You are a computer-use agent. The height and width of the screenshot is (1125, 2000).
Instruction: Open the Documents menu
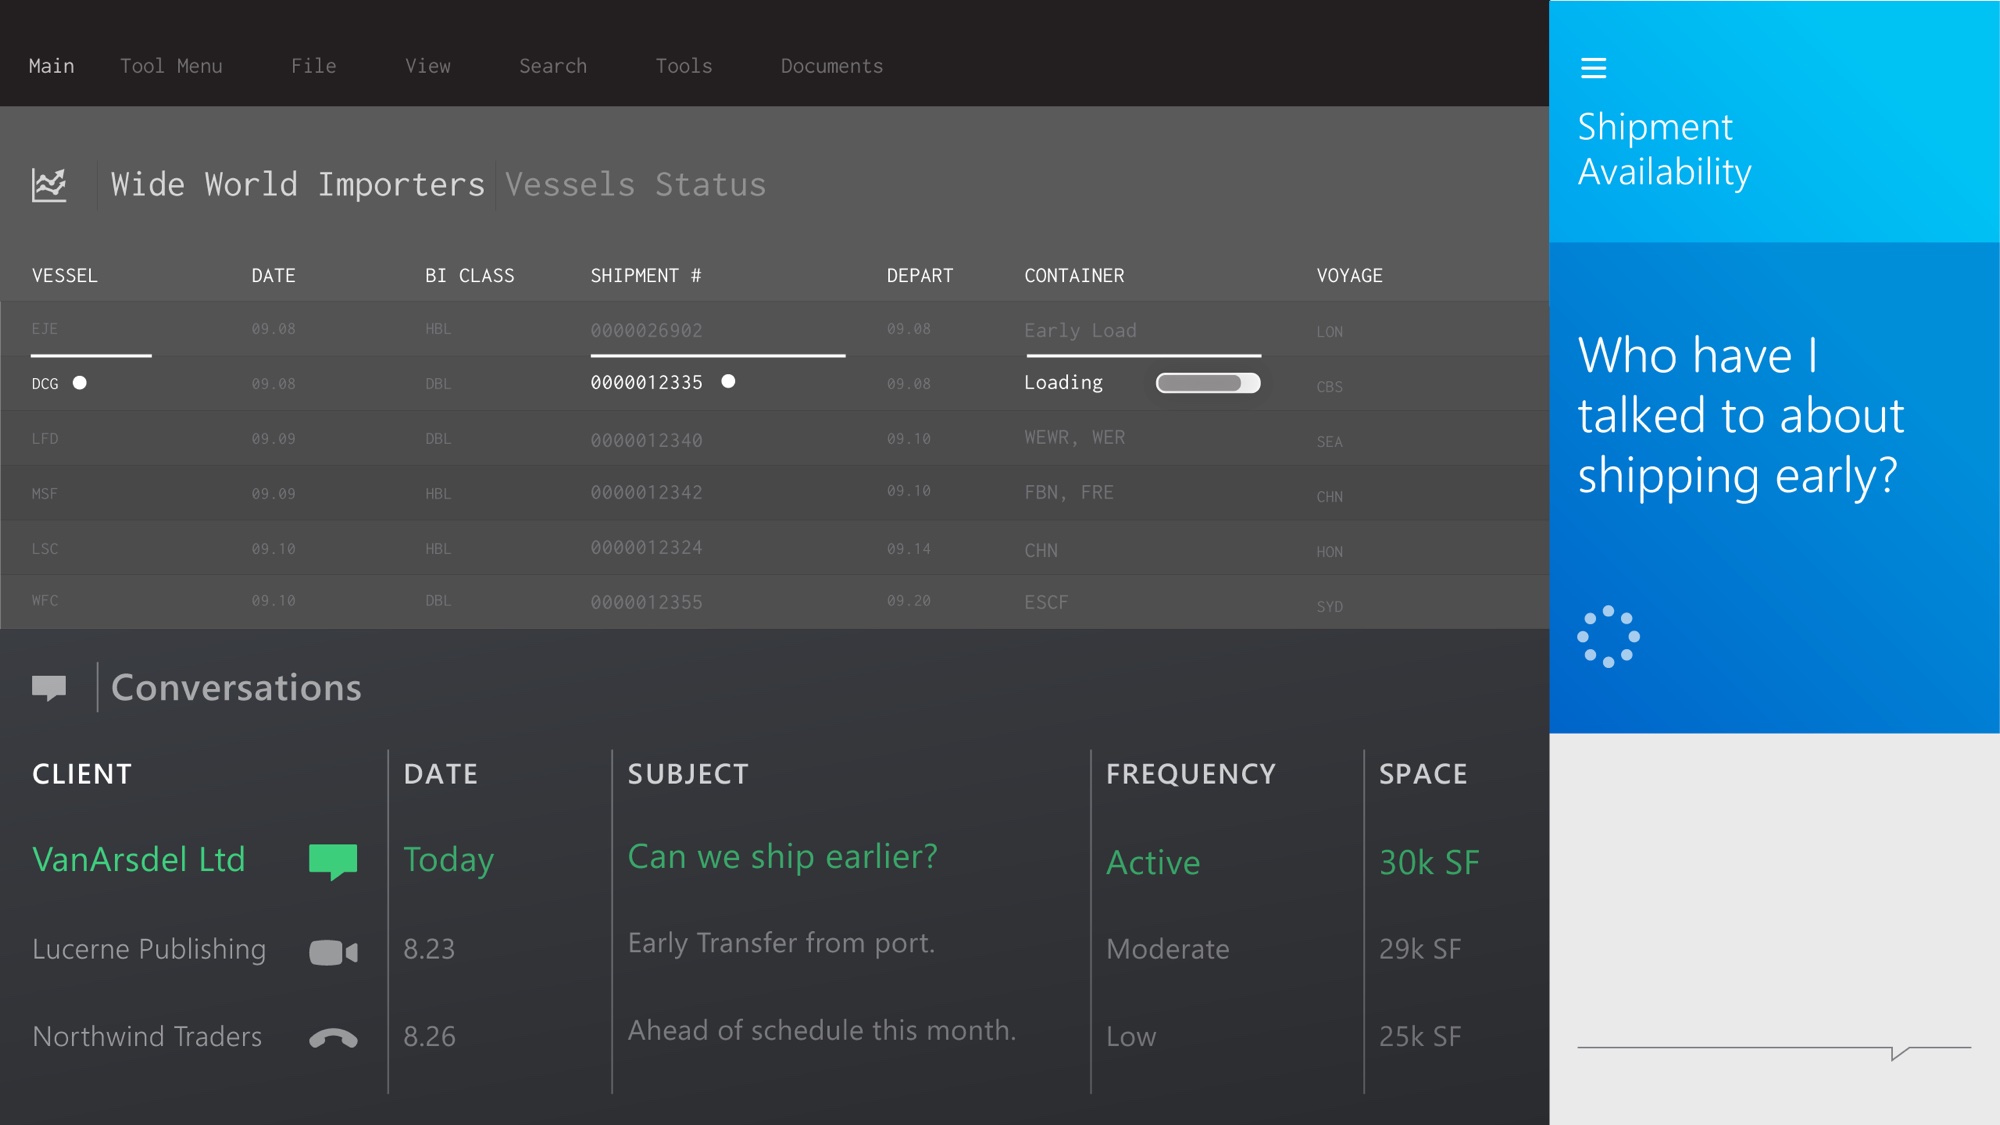tap(831, 66)
